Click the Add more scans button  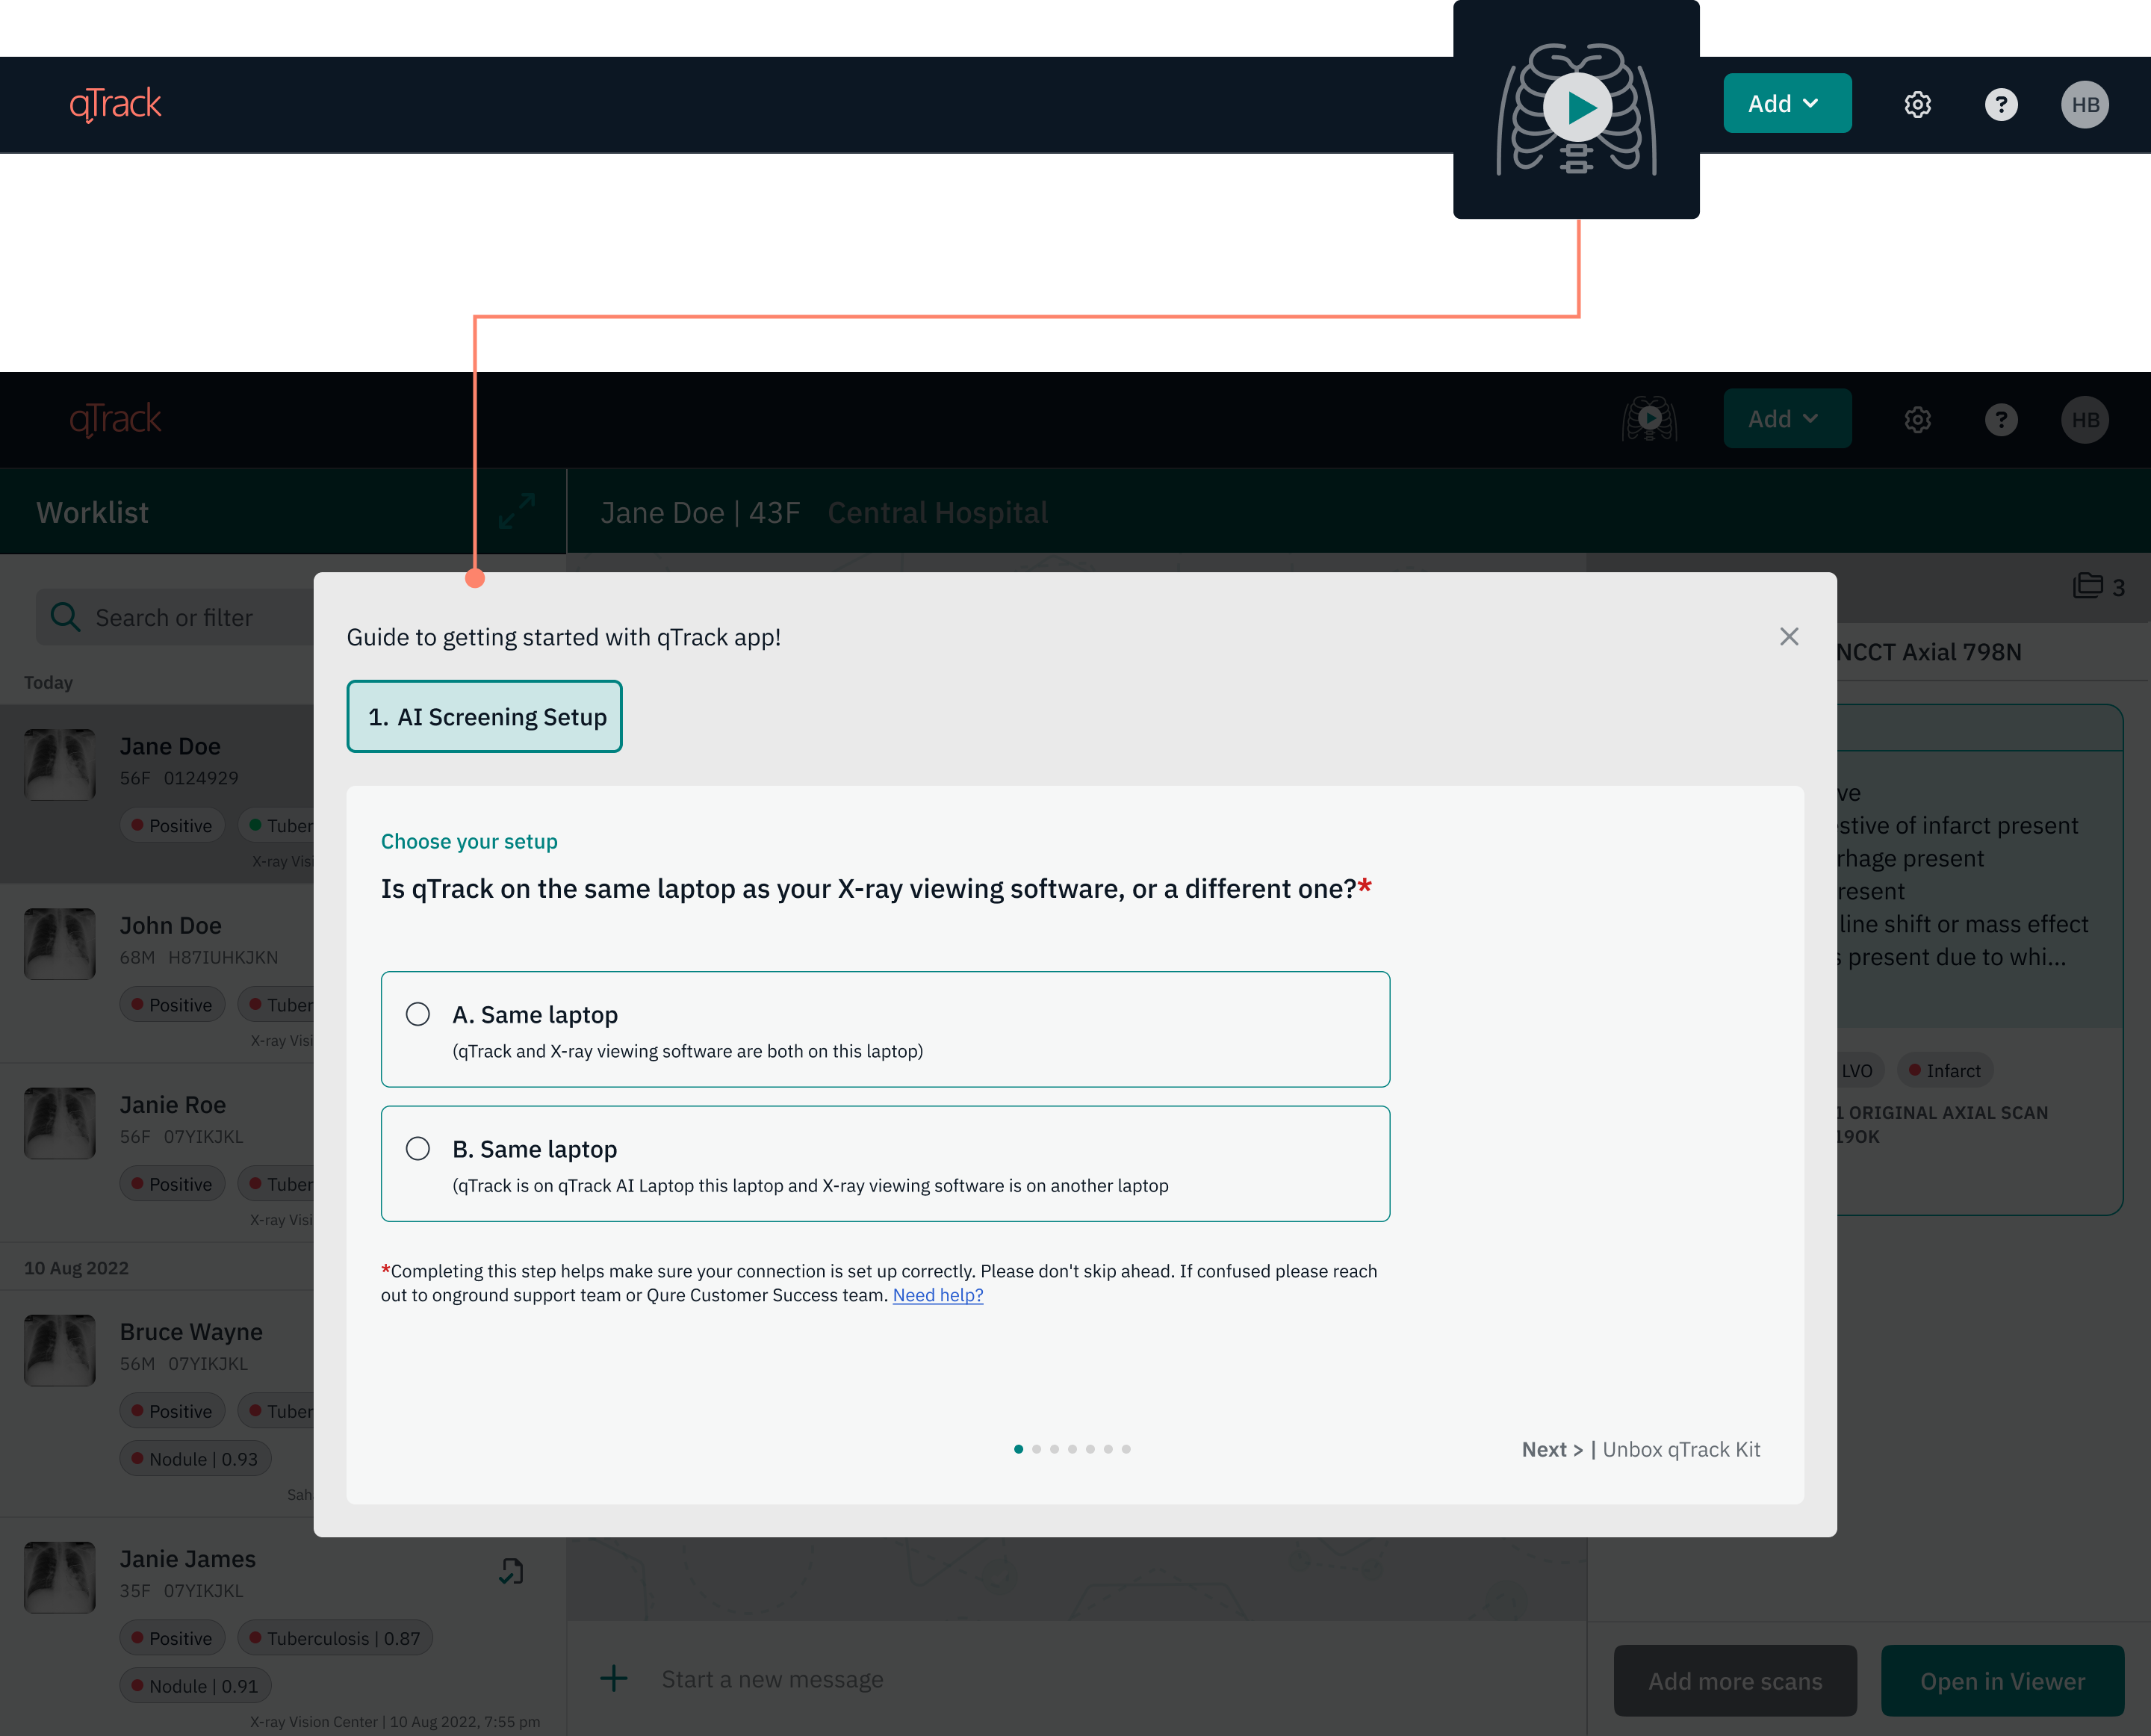click(1735, 1681)
